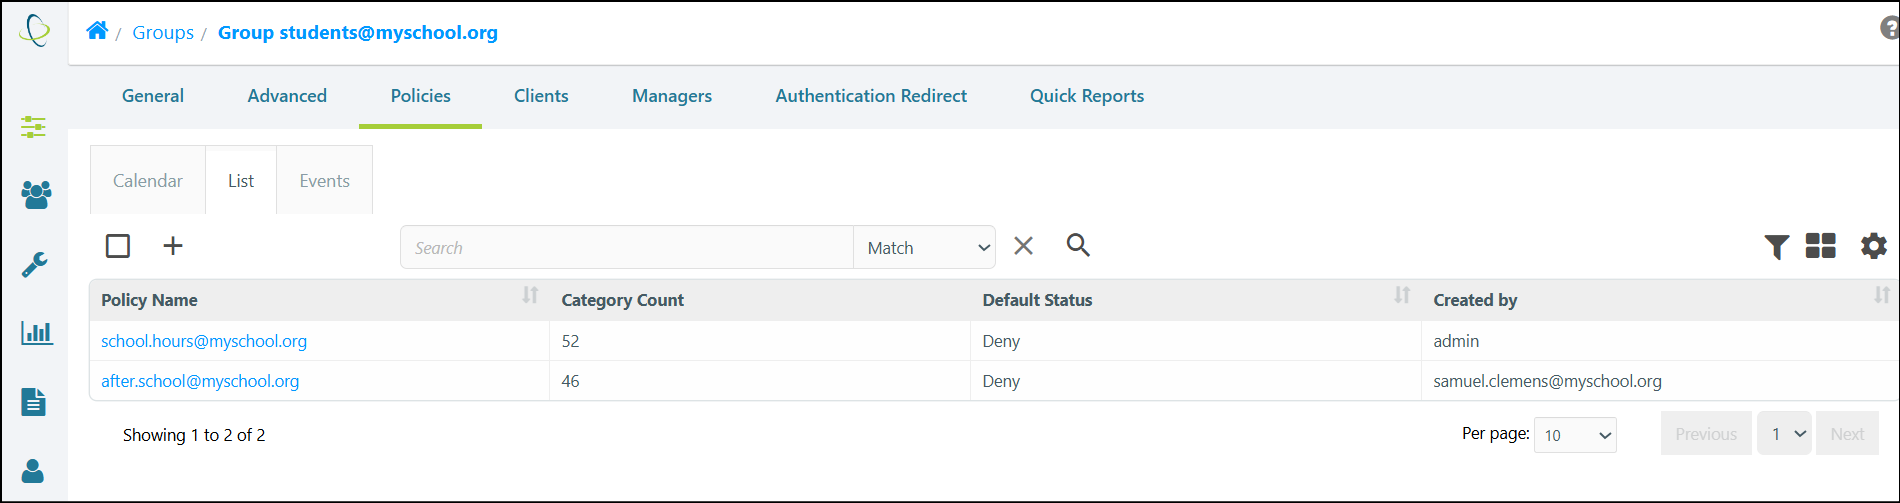Open the school.hours@myschool.org policy link

[x=204, y=341]
